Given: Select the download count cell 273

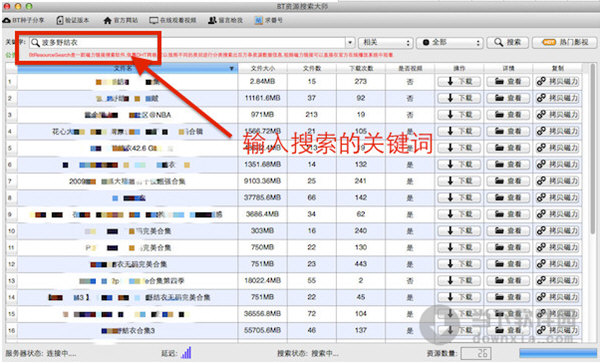Looking at the screenshot, I should click(361, 81).
